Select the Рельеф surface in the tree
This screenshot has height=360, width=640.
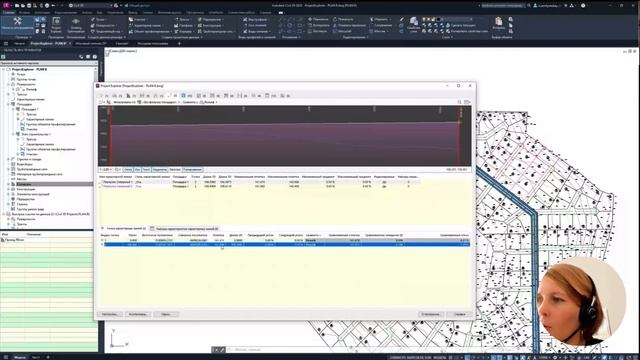coord(31,89)
